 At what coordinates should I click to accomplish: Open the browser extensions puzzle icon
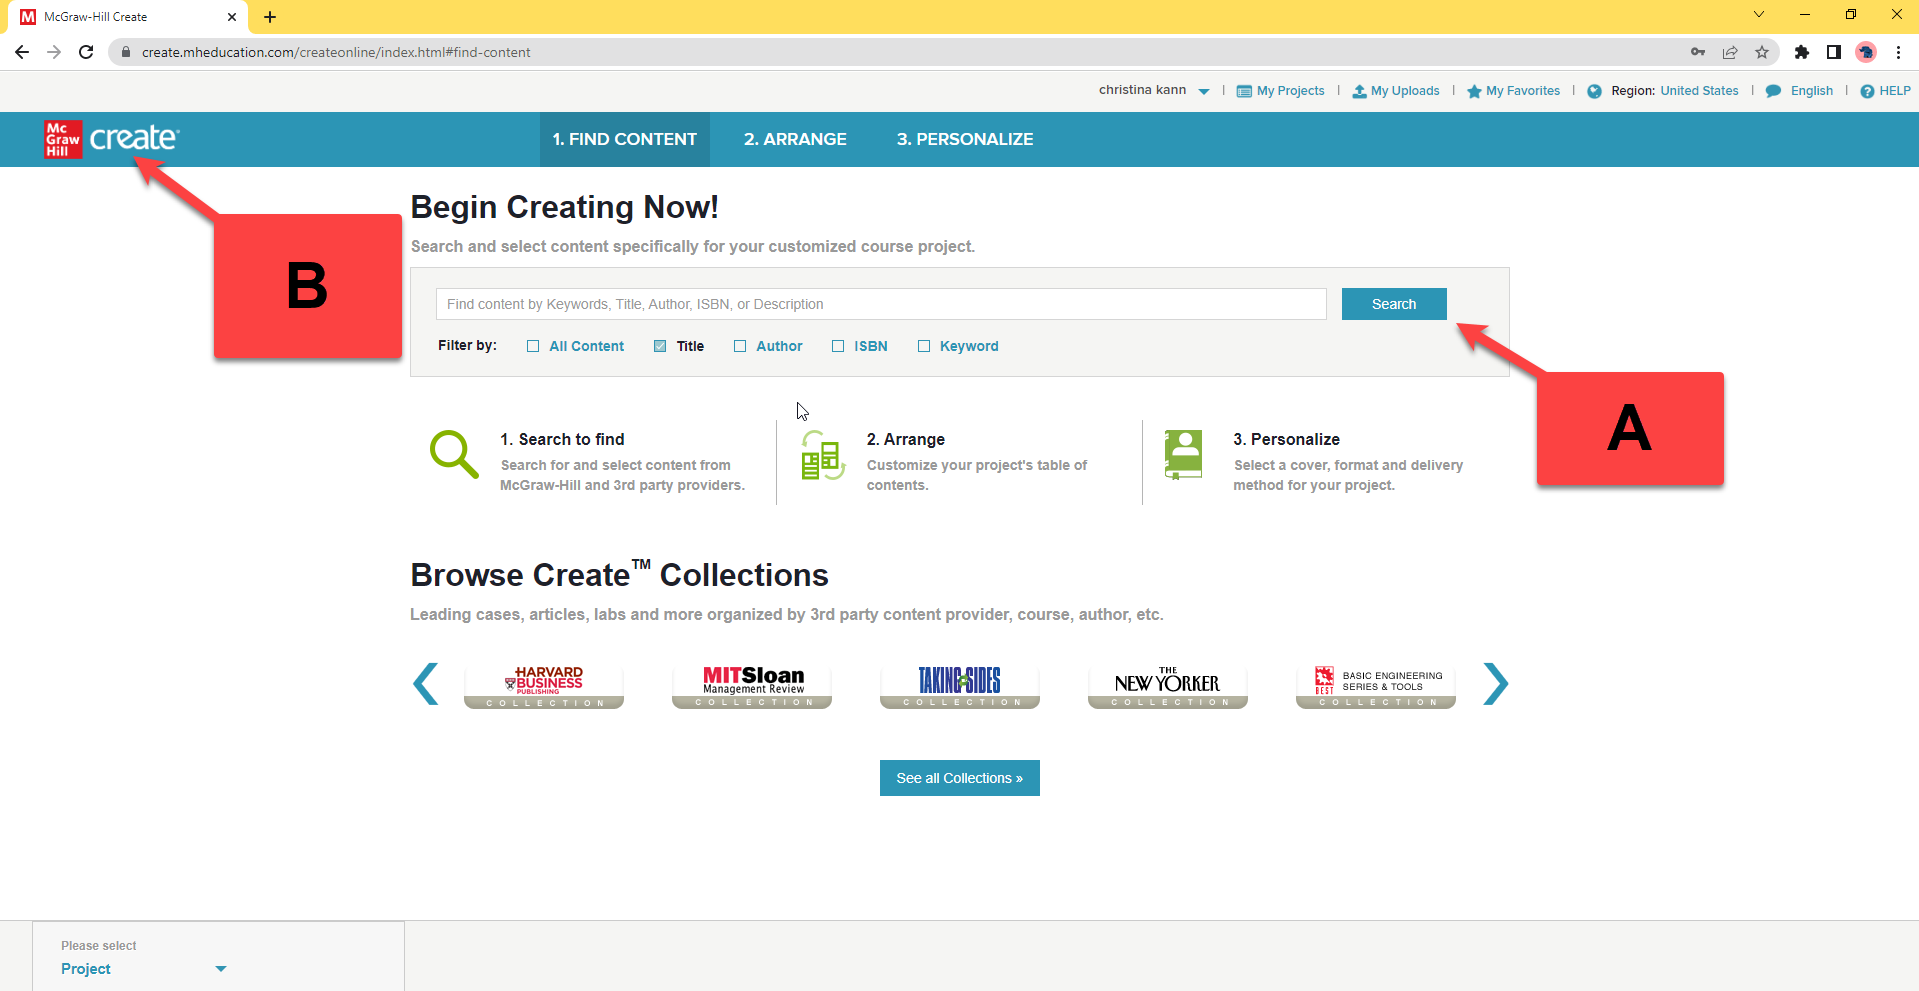[x=1803, y=52]
